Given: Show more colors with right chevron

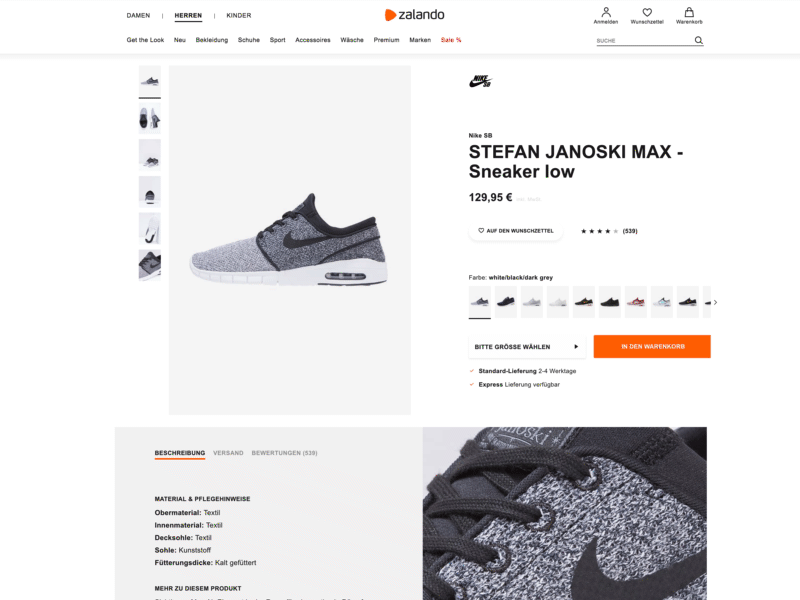Looking at the screenshot, I should (715, 303).
